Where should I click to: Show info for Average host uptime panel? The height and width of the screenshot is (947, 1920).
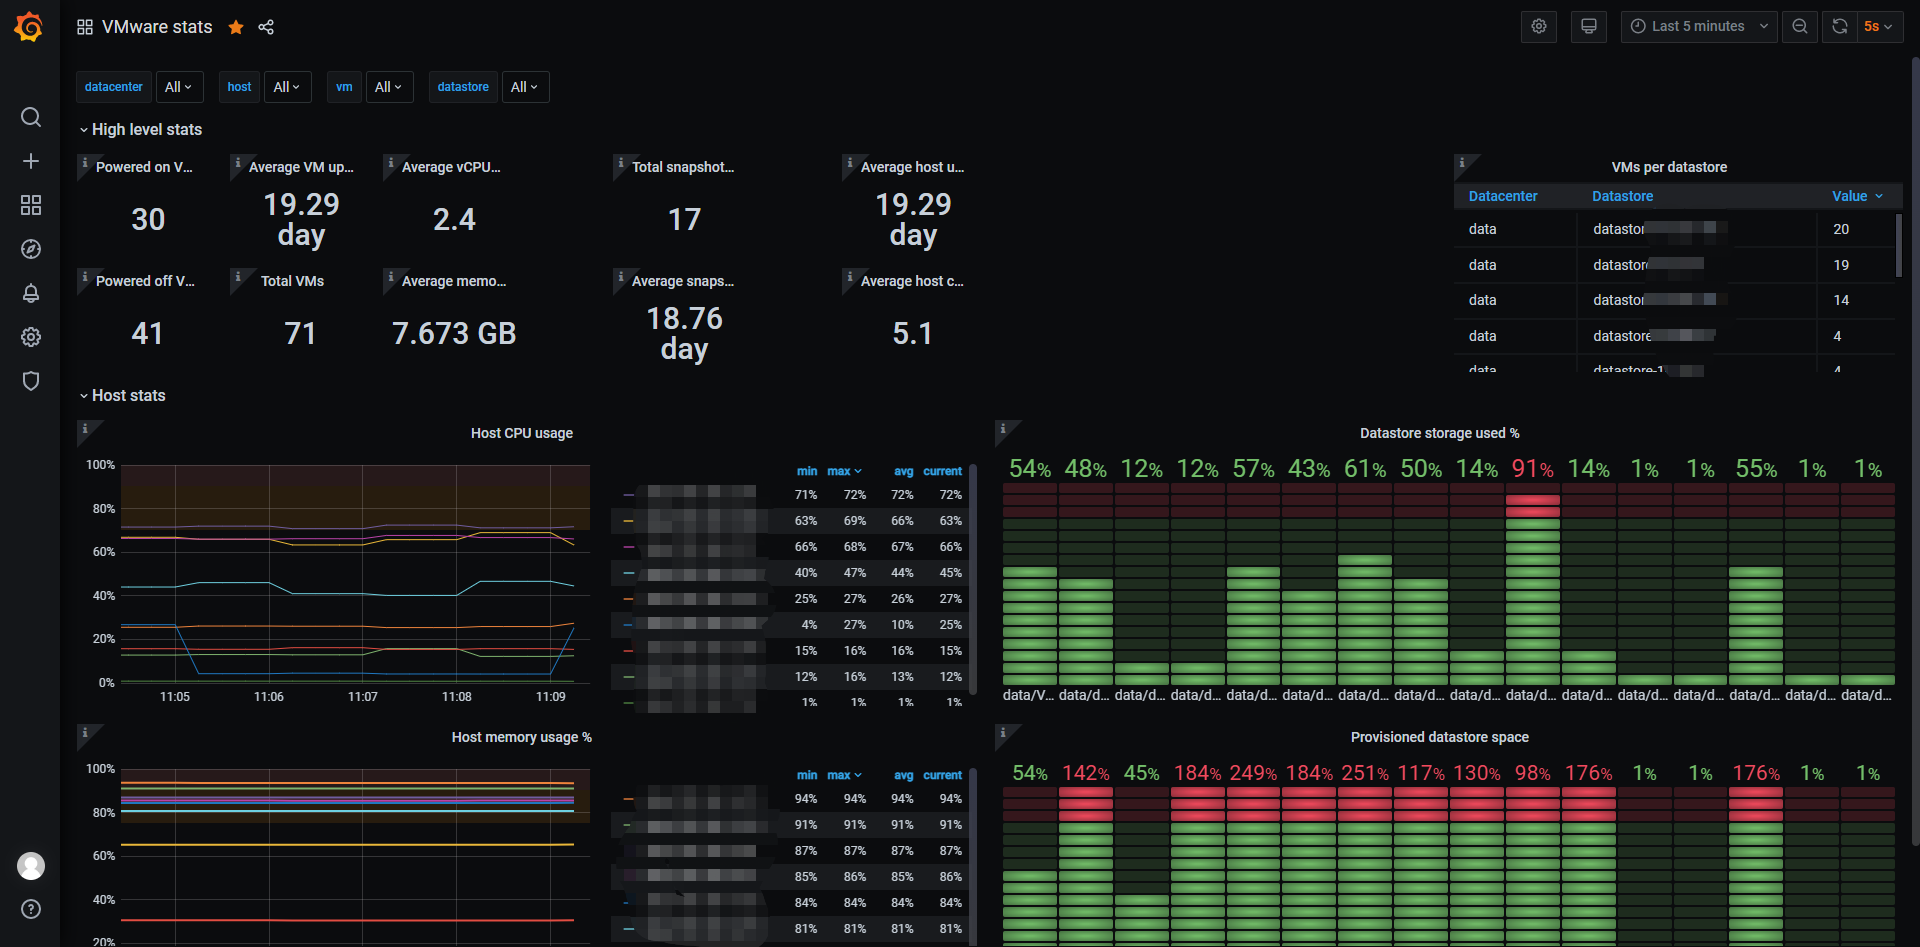click(x=850, y=162)
